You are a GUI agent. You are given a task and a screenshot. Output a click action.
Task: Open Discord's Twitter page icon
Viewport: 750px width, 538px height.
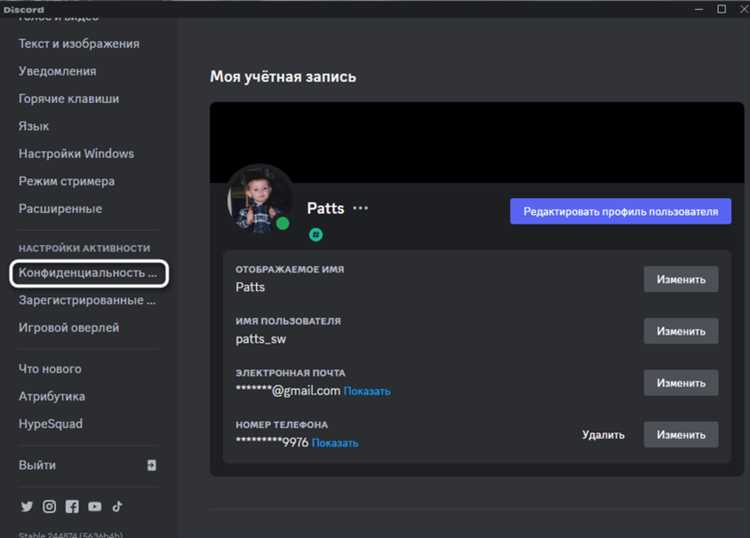(27, 506)
